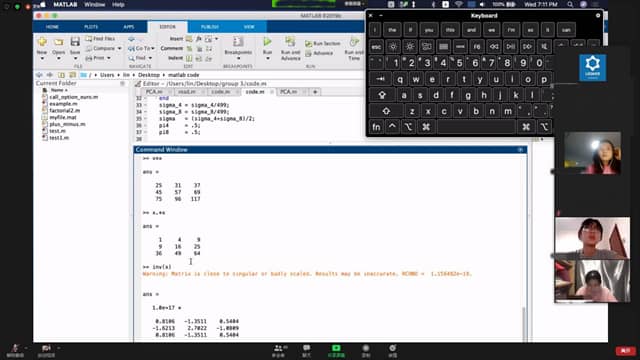Open example.m in Current Folder
The width and height of the screenshot is (640, 360).
63,104
